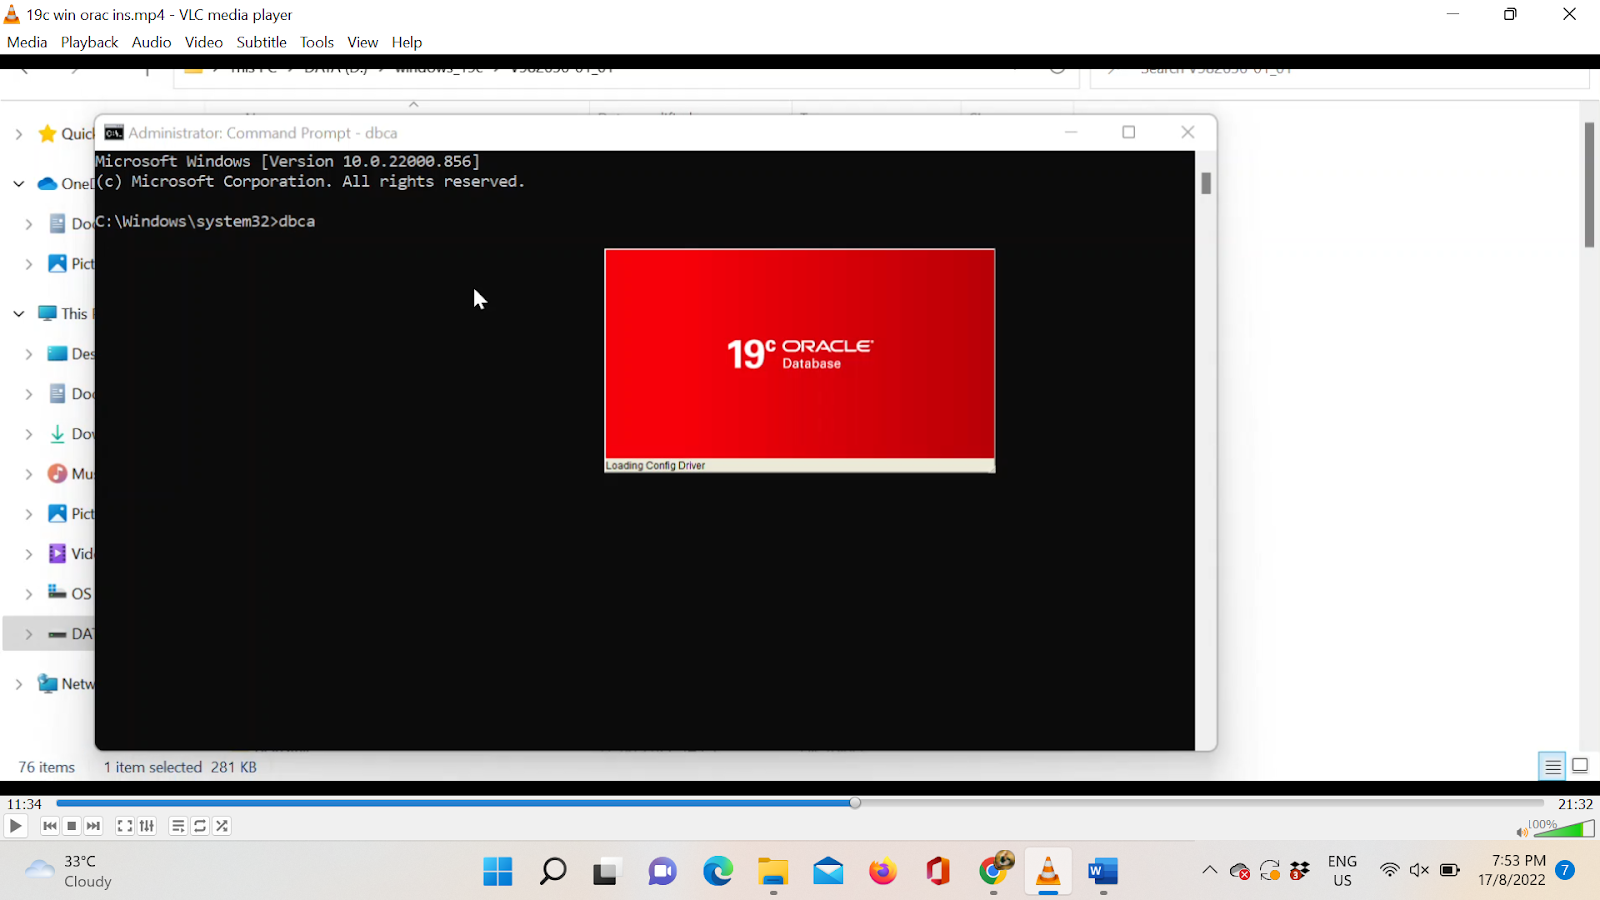The width and height of the screenshot is (1600, 900).
Task: Click the VLC cone icon on the taskbar
Action: tap(1048, 872)
